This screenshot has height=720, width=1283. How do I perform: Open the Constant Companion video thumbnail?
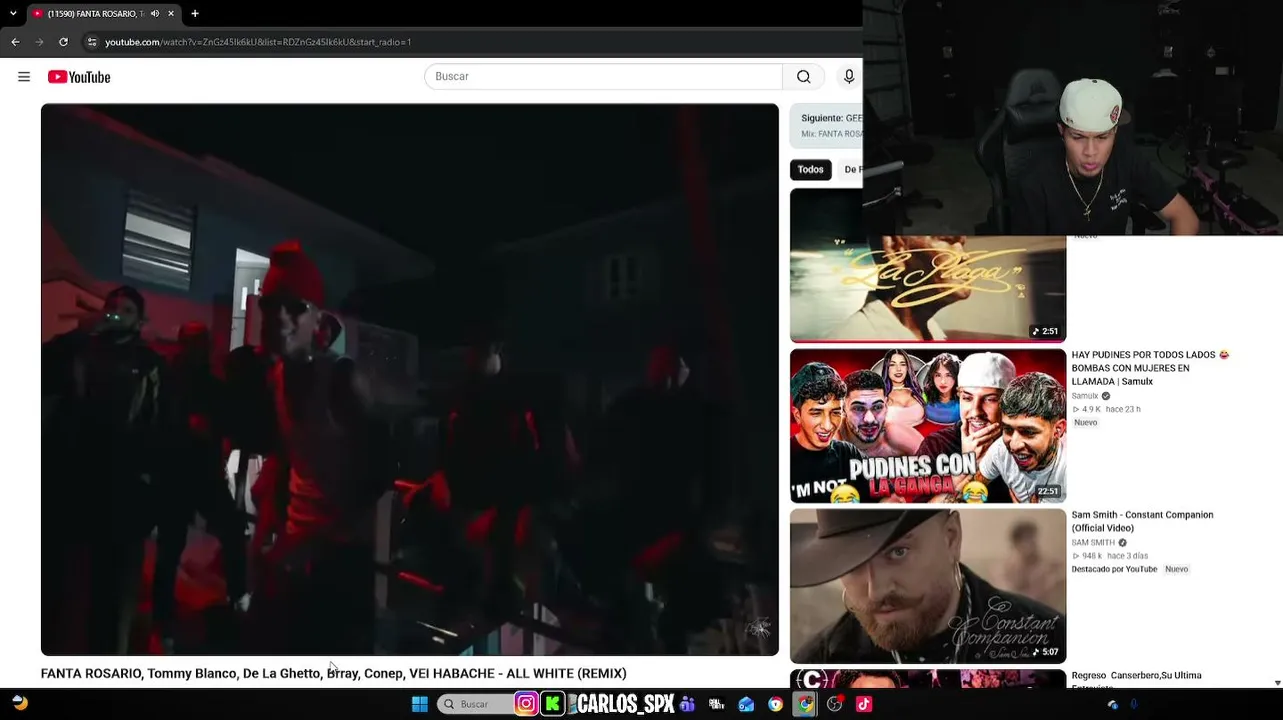coord(928,586)
